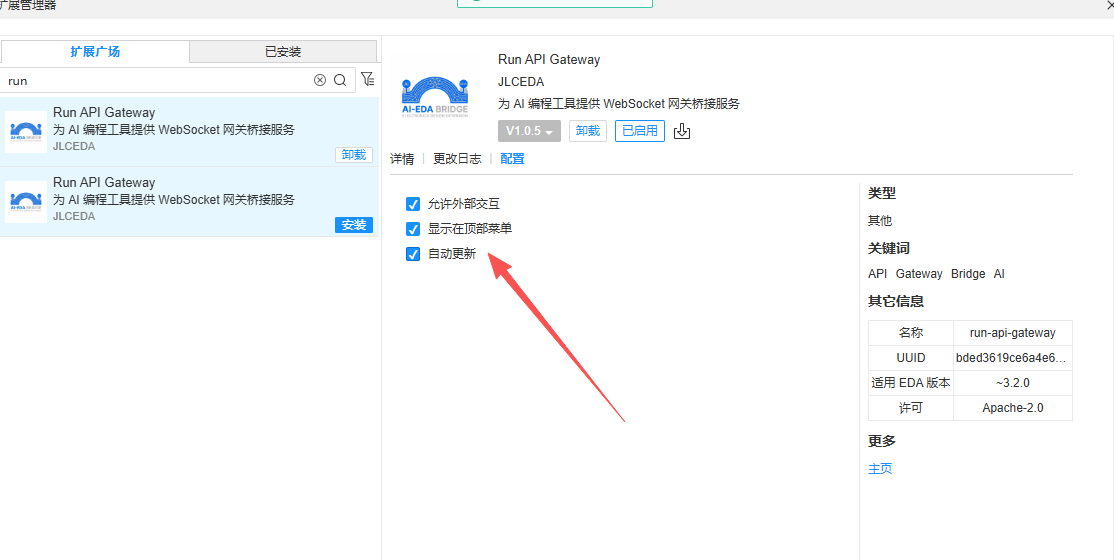Click the JLCEDA author name in detail header
Viewport: 1114px width, 560px height.
click(521, 82)
